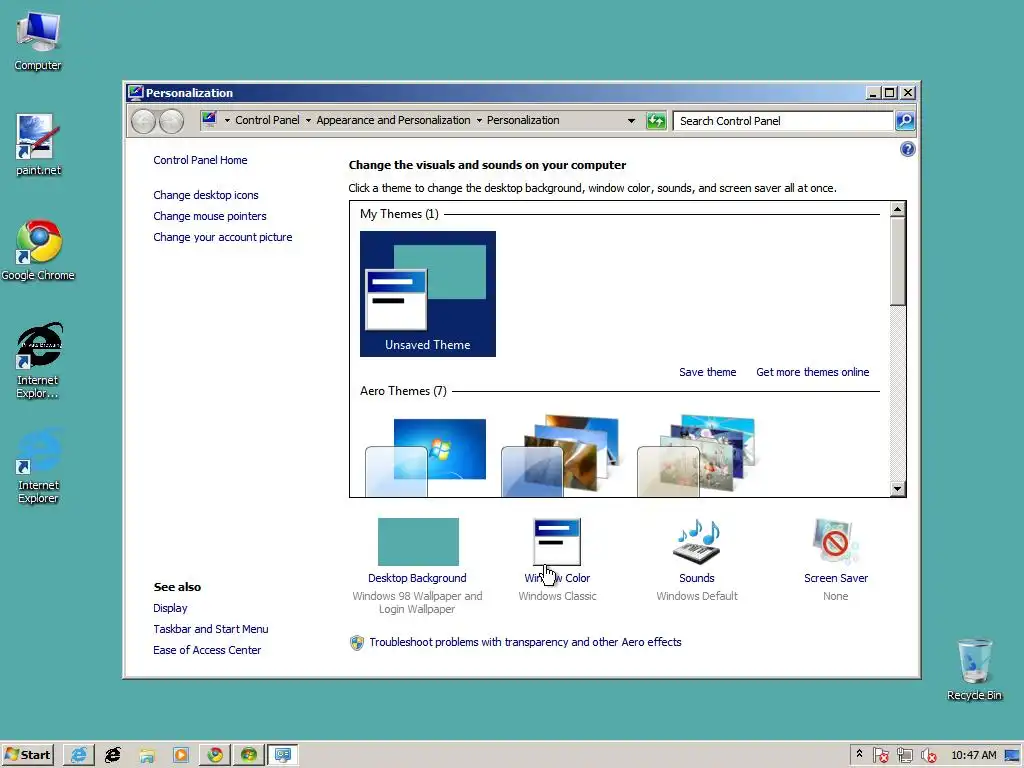
Task: Open Troubleshoot problems with transparency link
Action: pos(525,642)
